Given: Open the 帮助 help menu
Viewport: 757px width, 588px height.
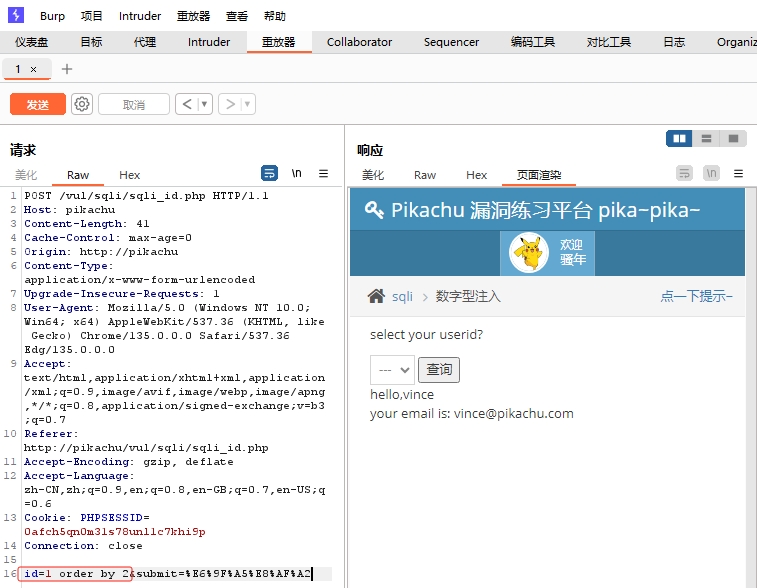Looking at the screenshot, I should (x=275, y=16).
